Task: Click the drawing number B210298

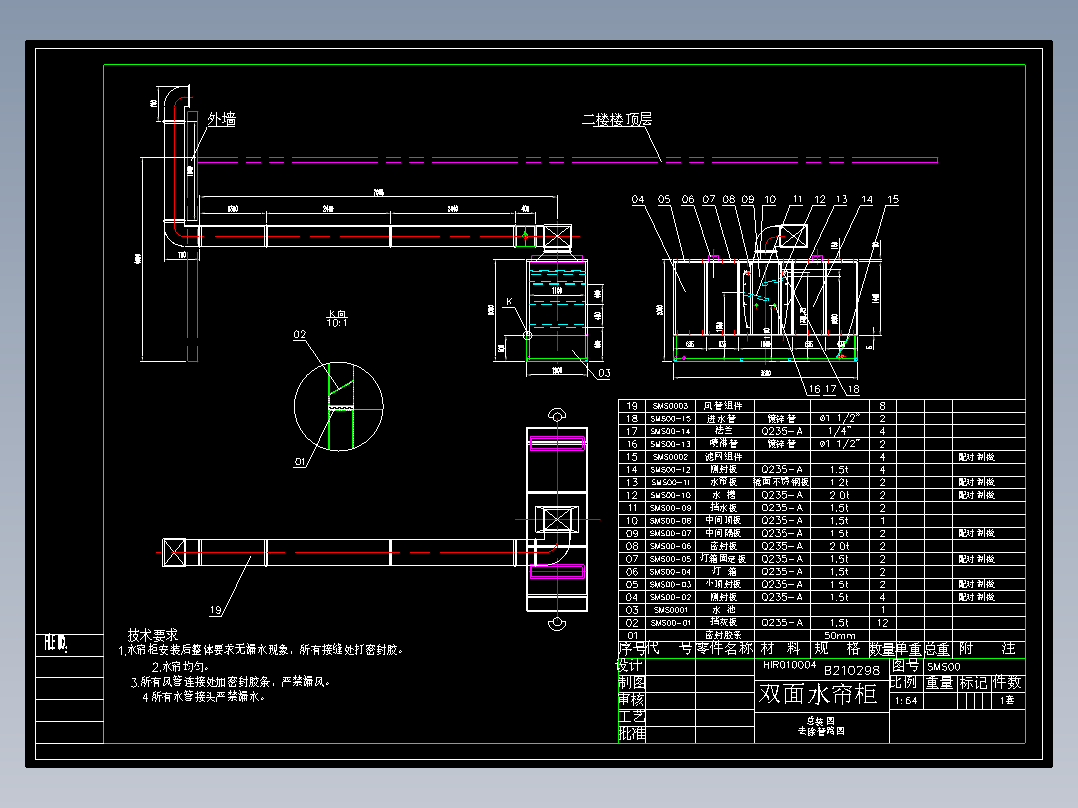Action: click(852, 670)
